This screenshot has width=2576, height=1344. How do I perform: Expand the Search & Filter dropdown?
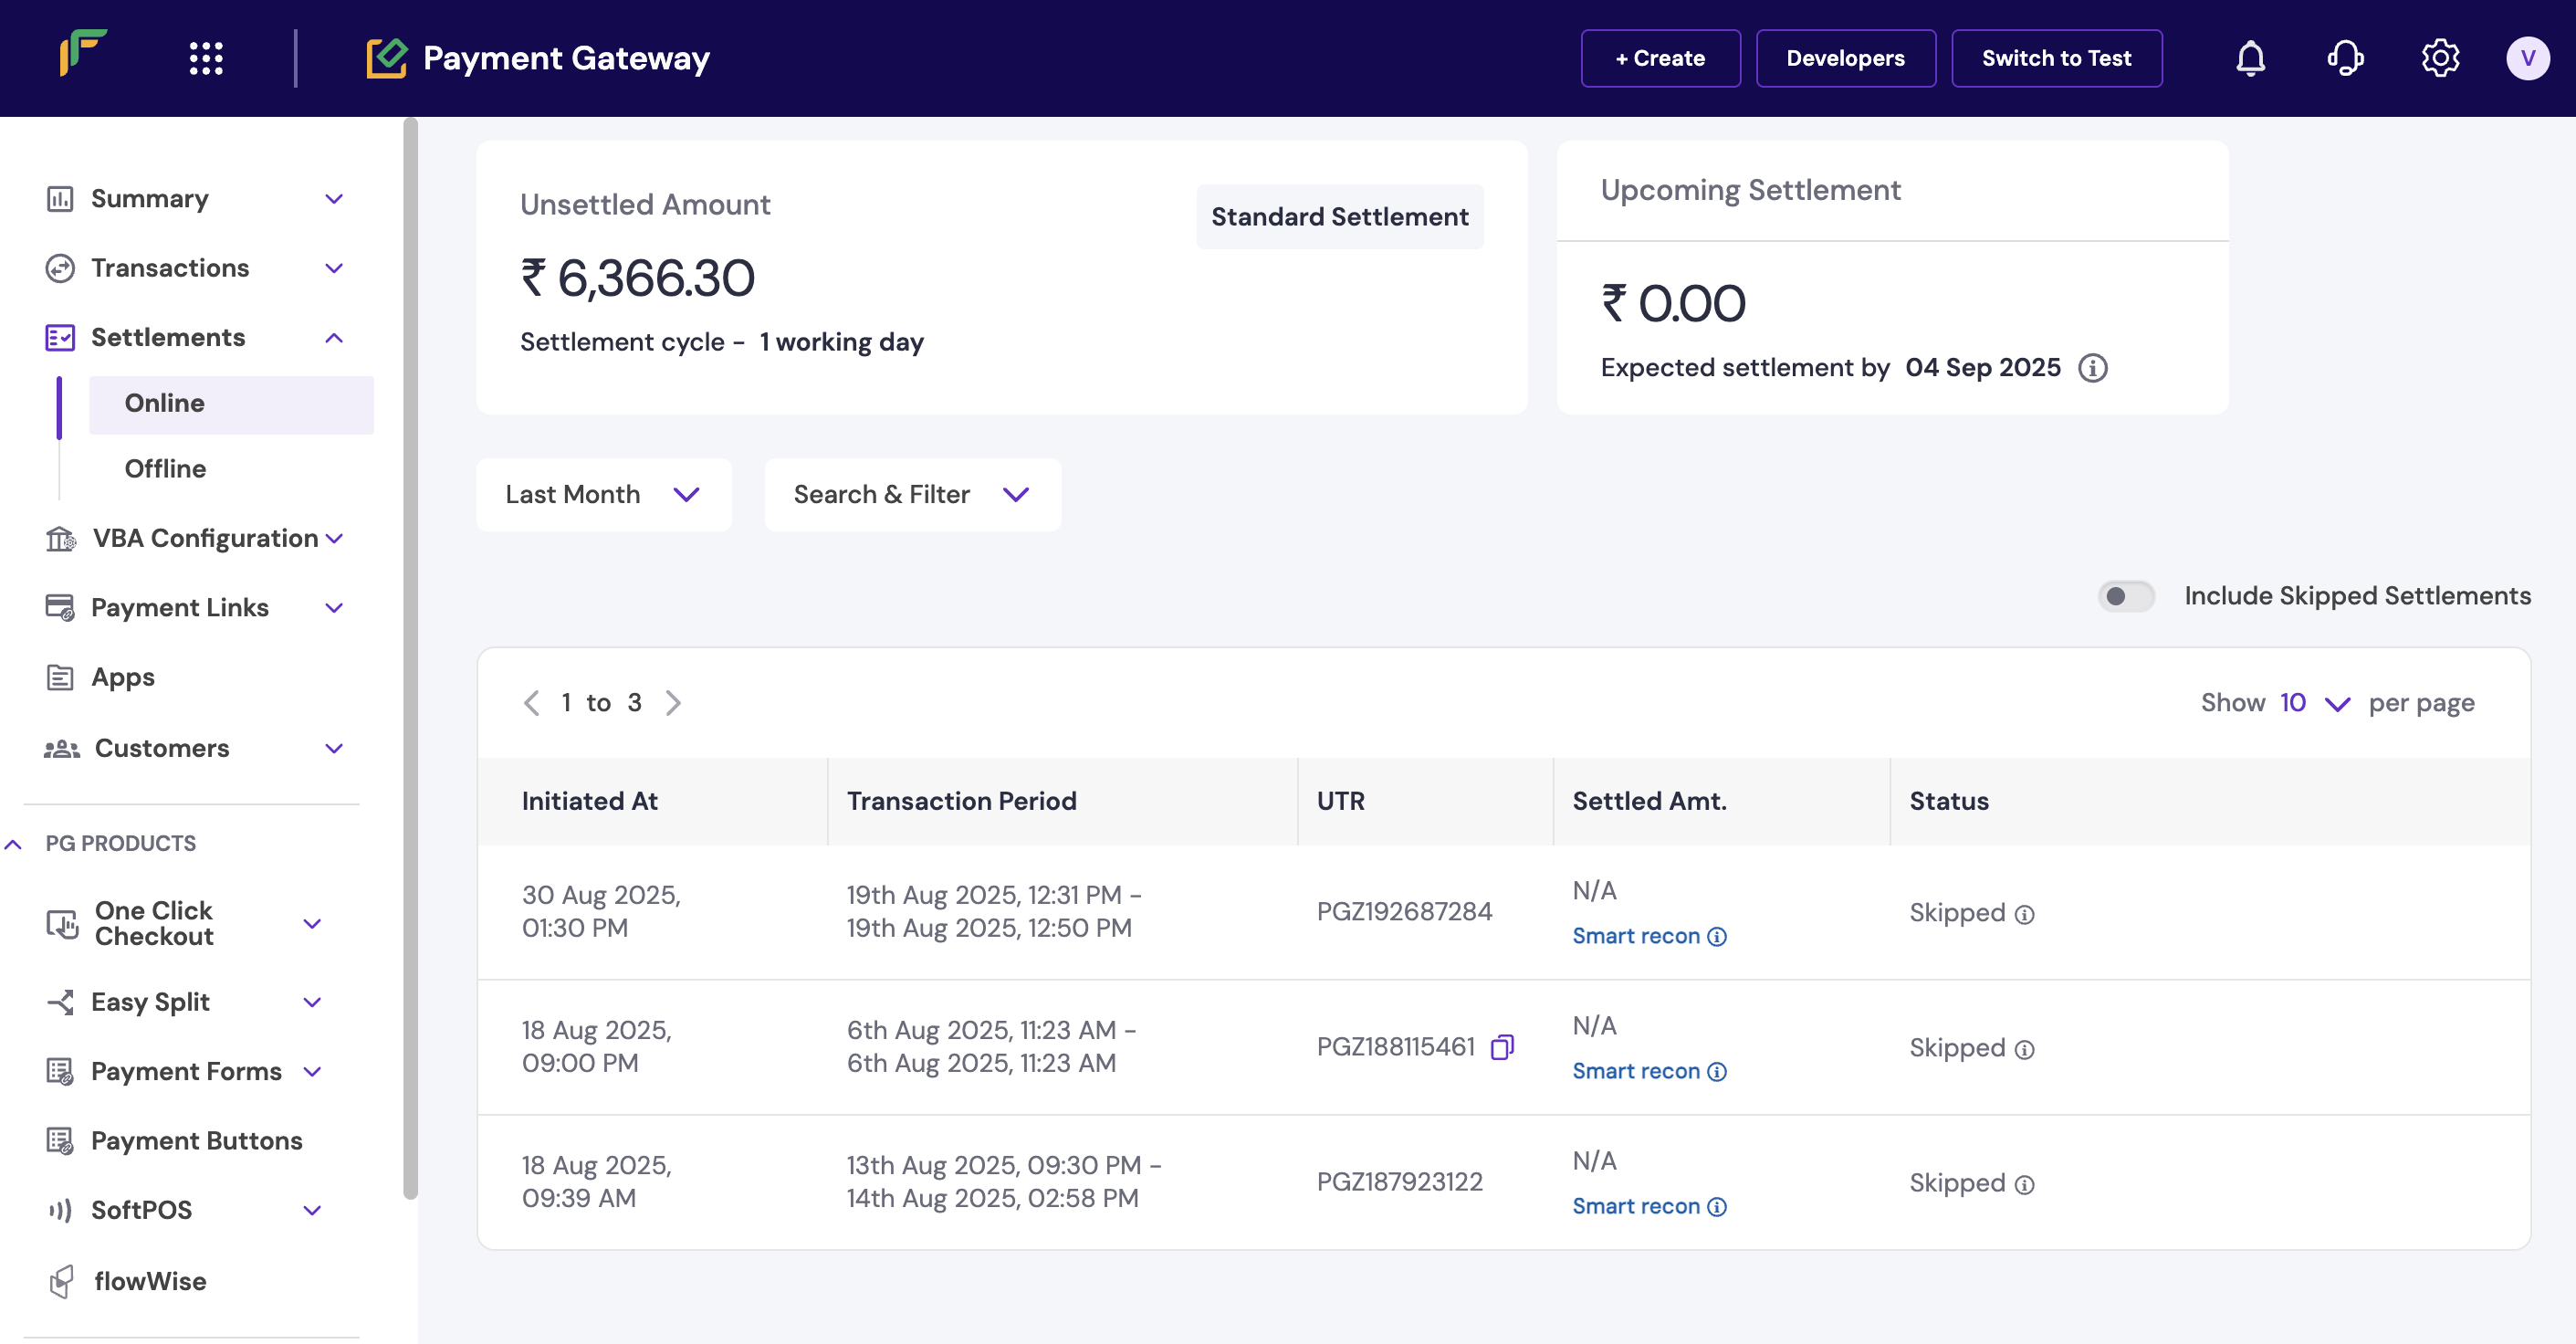click(x=912, y=495)
